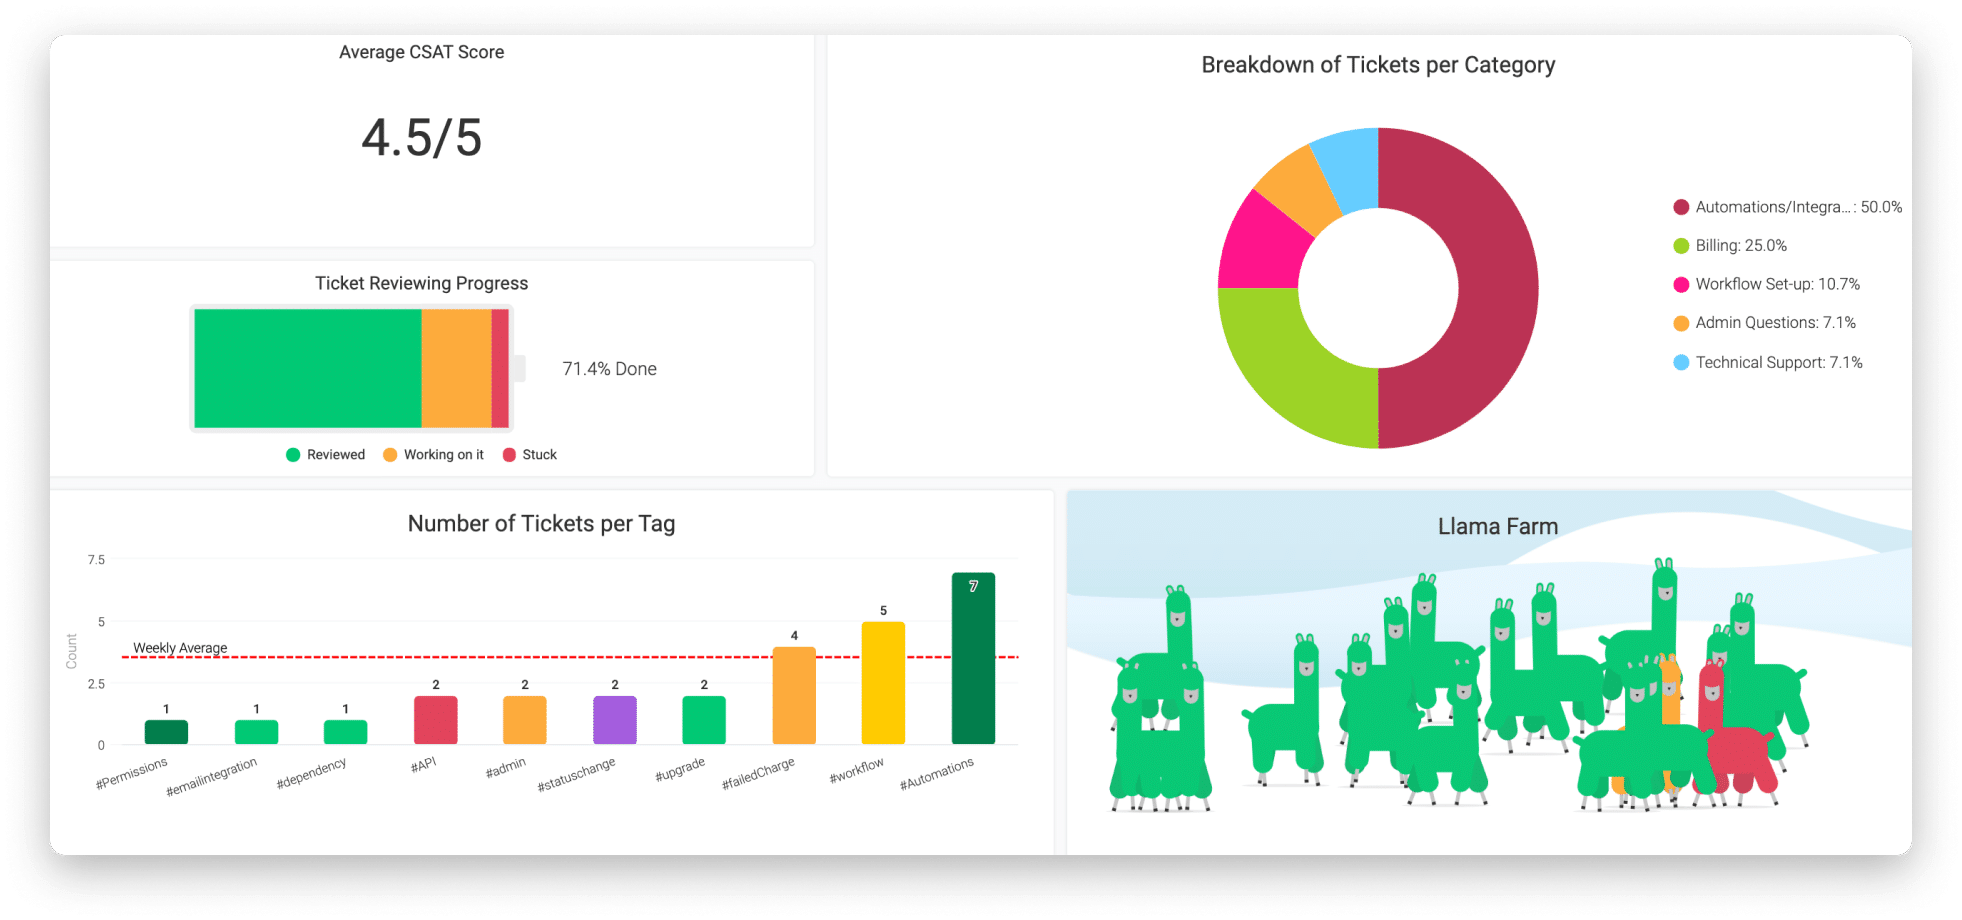Screen dimensions: 1962x920
Task: Select the yellow #workflow bar
Action: [x=883, y=683]
